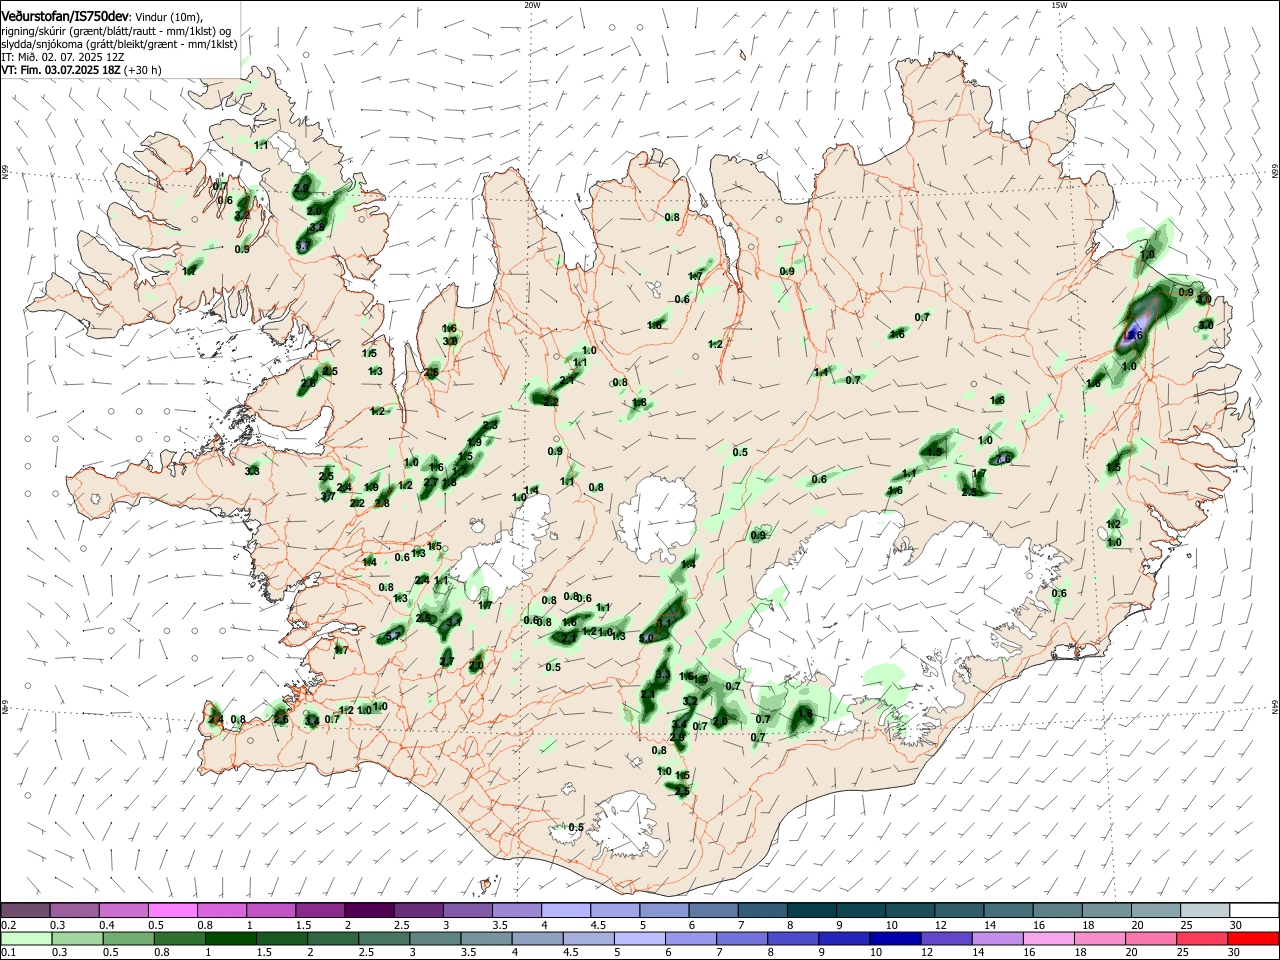Pick the upper legend swatch between 0.5 and 0.8
This screenshot has height=960, width=1280.
tap(172, 910)
